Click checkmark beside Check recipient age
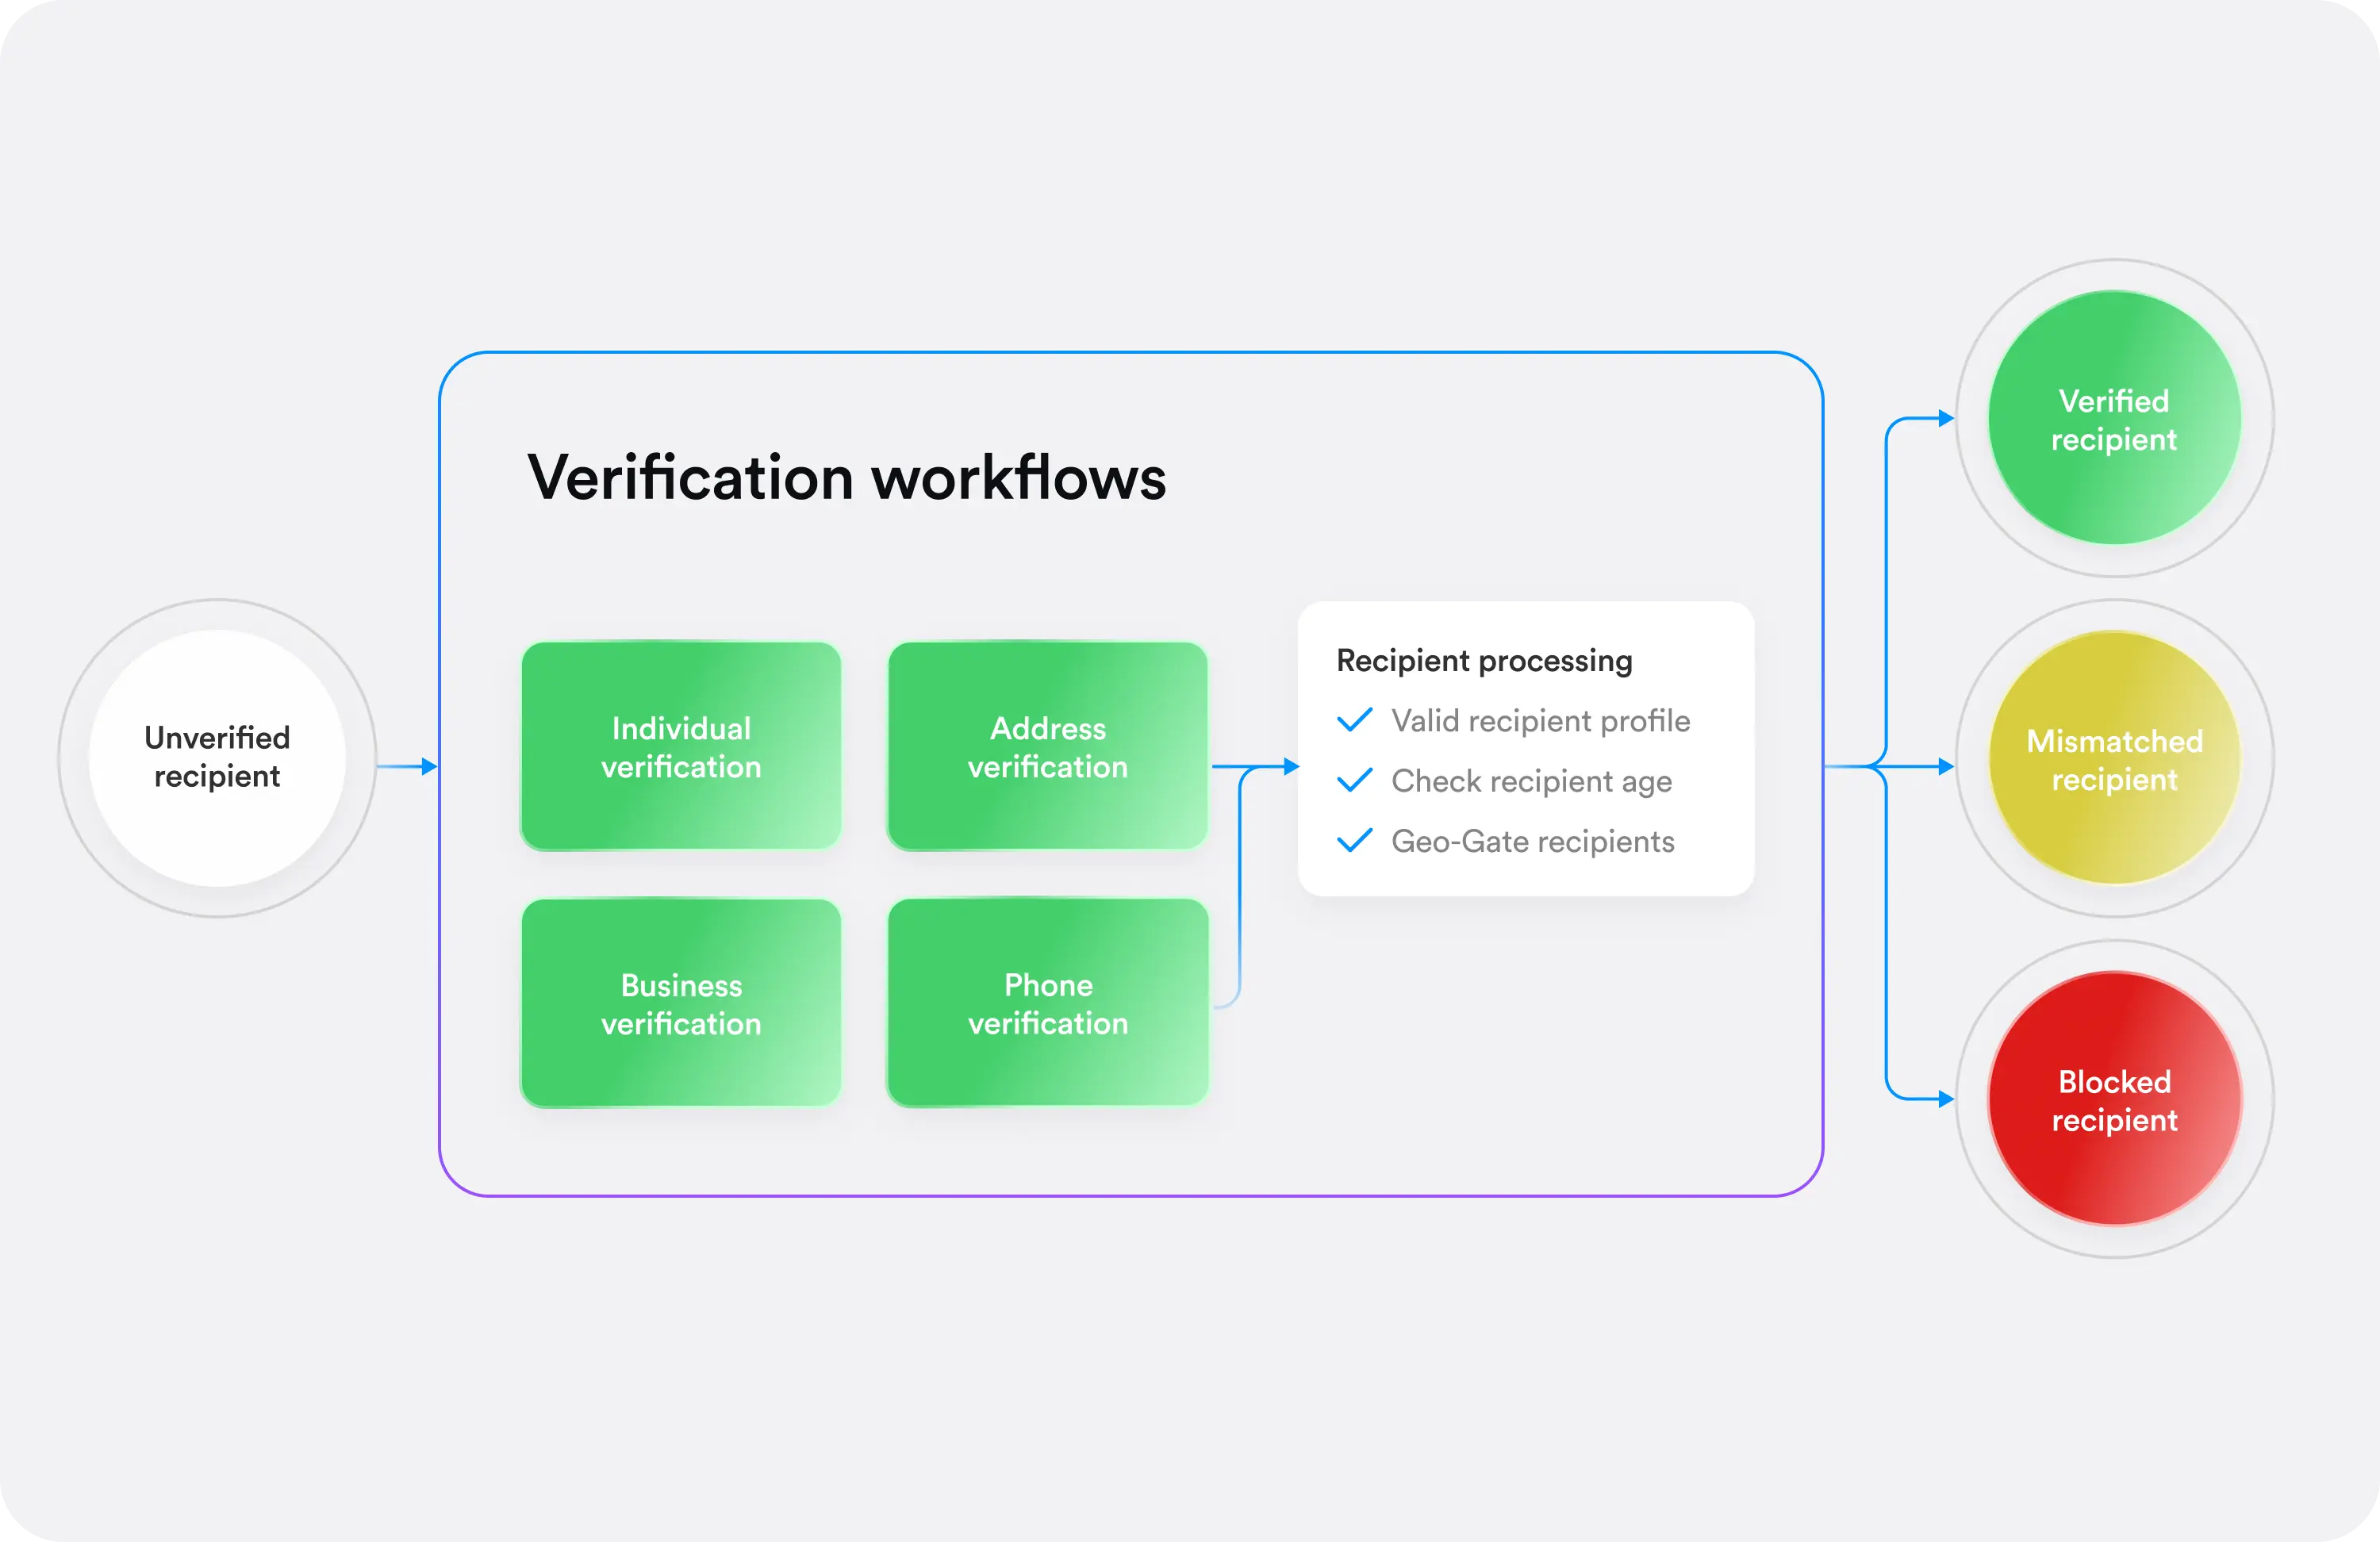The height and width of the screenshot is (1542, 2380). pos(1354,780)
